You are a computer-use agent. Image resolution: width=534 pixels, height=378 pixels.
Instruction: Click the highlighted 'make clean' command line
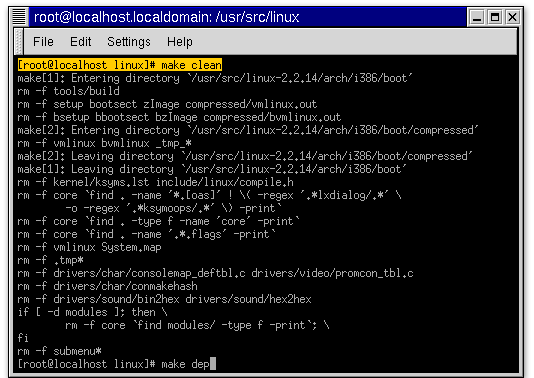coord(120,65)
